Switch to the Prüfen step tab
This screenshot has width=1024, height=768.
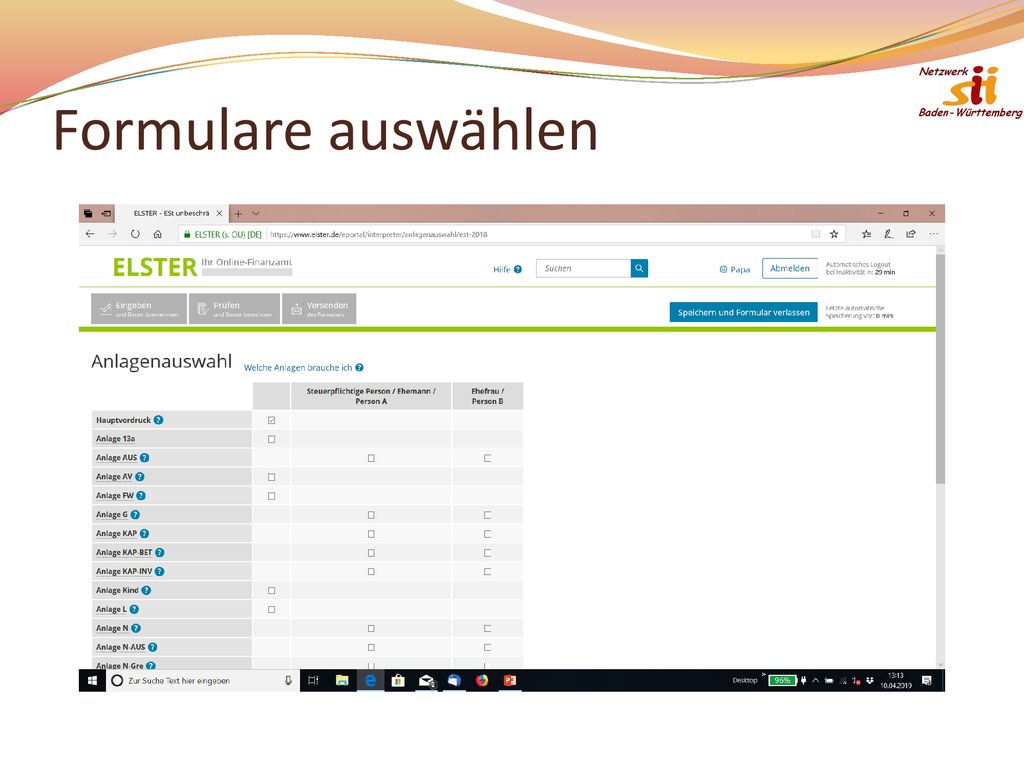234,309
